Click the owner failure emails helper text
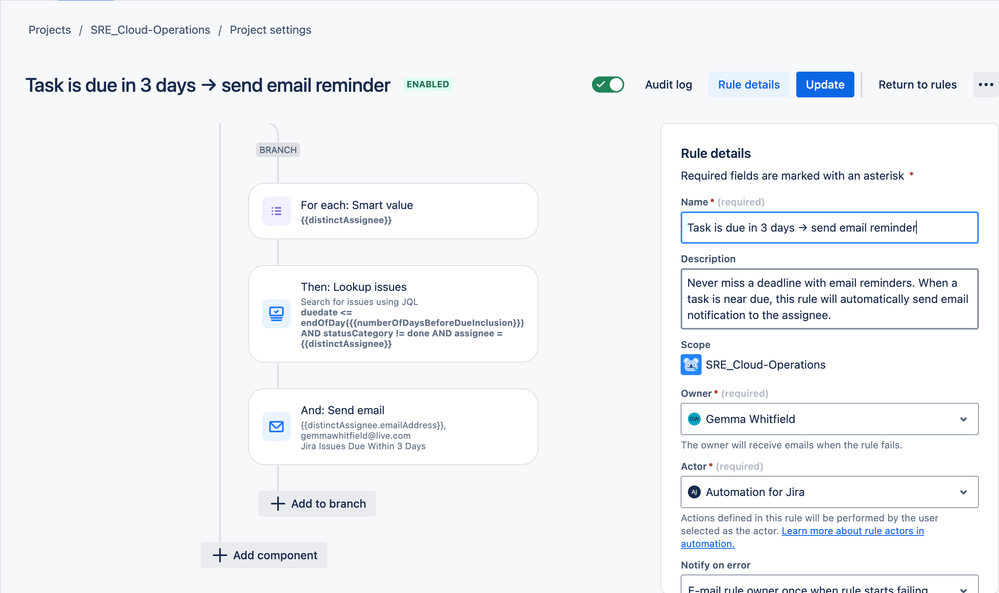Image resolution: width=999 pixels, height=593 pixels. pos(791,445)
